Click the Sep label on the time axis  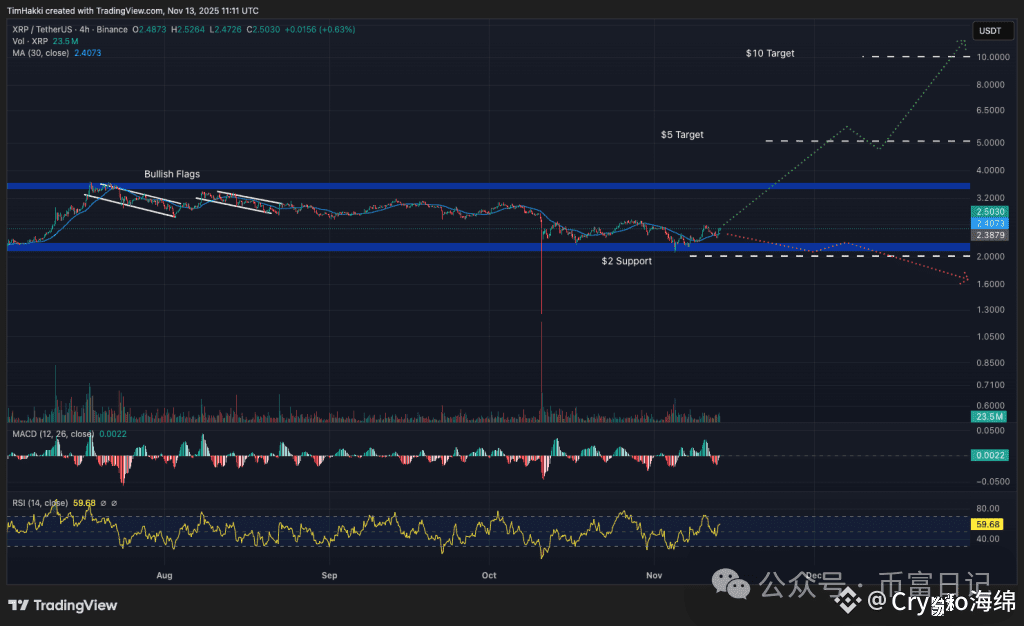coord(329,576)
